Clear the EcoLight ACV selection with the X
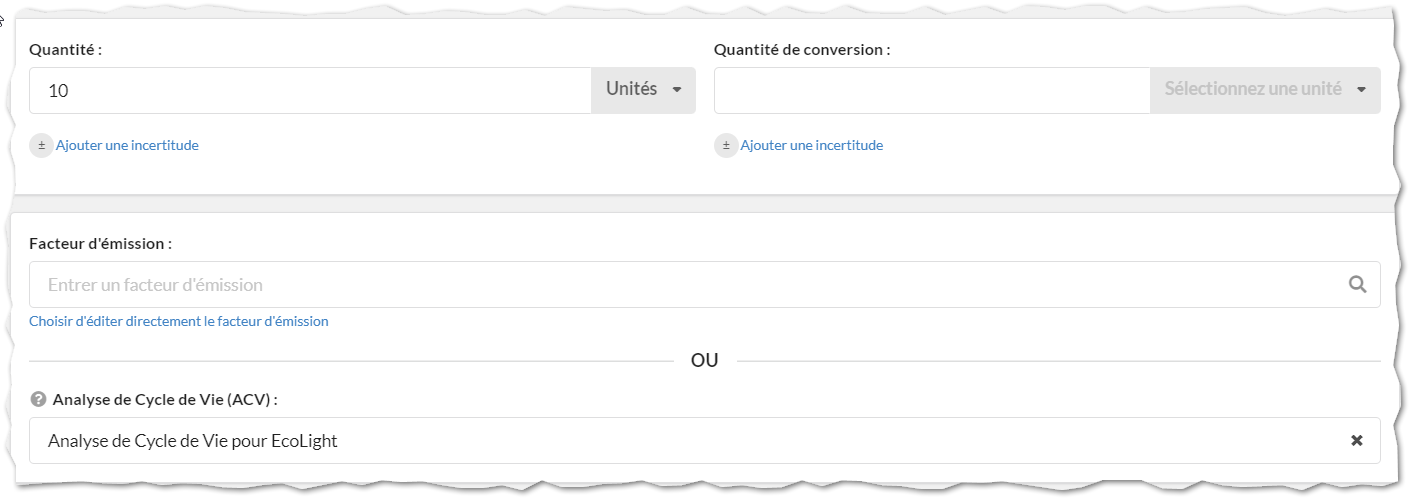Image resolution: width=1411 pixels, height=500 pixels. coord(1357,440)
